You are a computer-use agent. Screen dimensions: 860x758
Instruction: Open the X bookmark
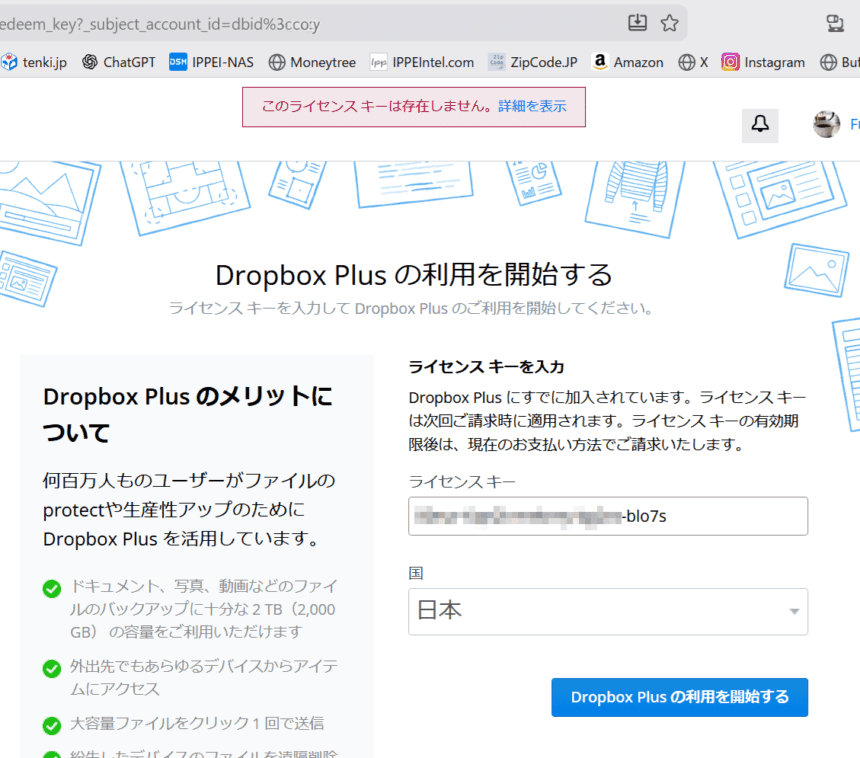coord(693,62)
